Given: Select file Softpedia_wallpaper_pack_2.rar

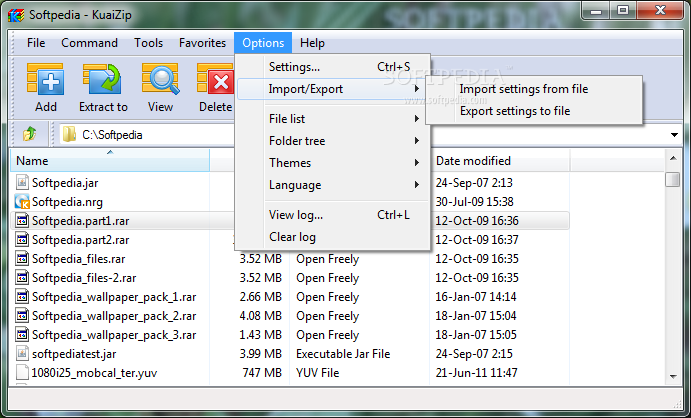Looking at the screenshot, I should (114, 316).
